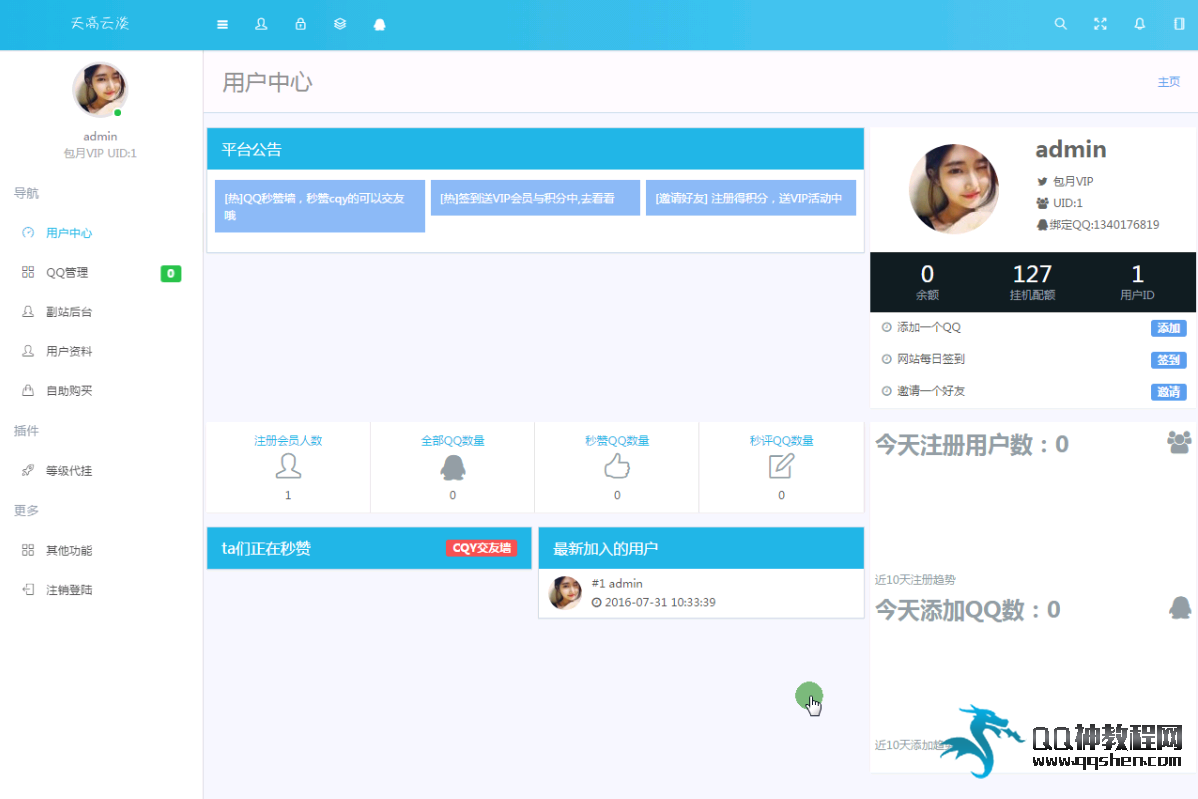Click the 127 挂机配额 stat
The image size is (1198, 799).
1032,282
